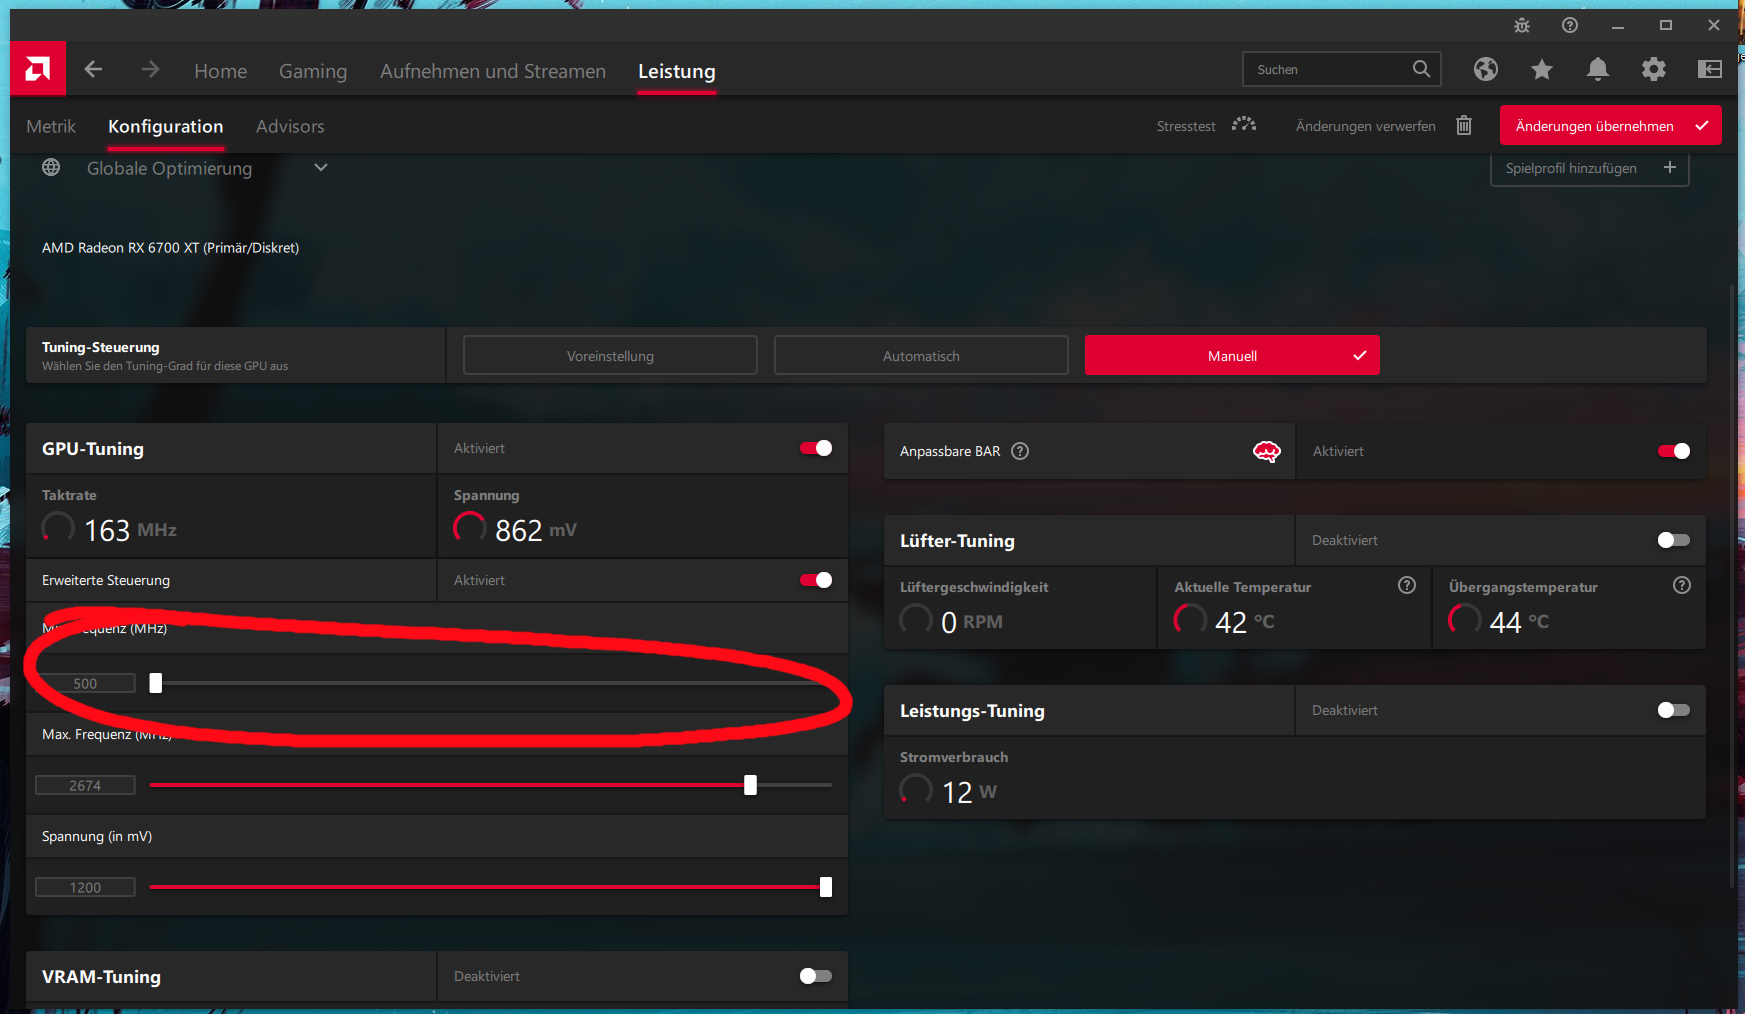Screen dimensions: 1745x1014
Task: Click the bug report icon
Action: click(x=1522, y=25)
